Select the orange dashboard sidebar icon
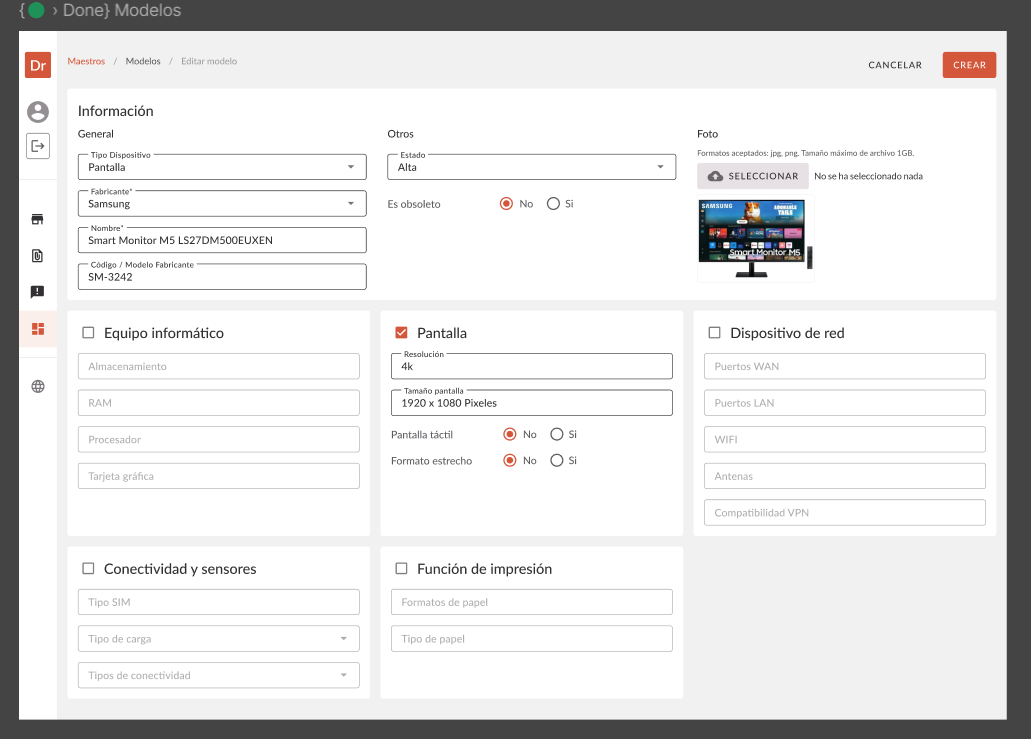1031x739 pixels. tap(38, 329)
